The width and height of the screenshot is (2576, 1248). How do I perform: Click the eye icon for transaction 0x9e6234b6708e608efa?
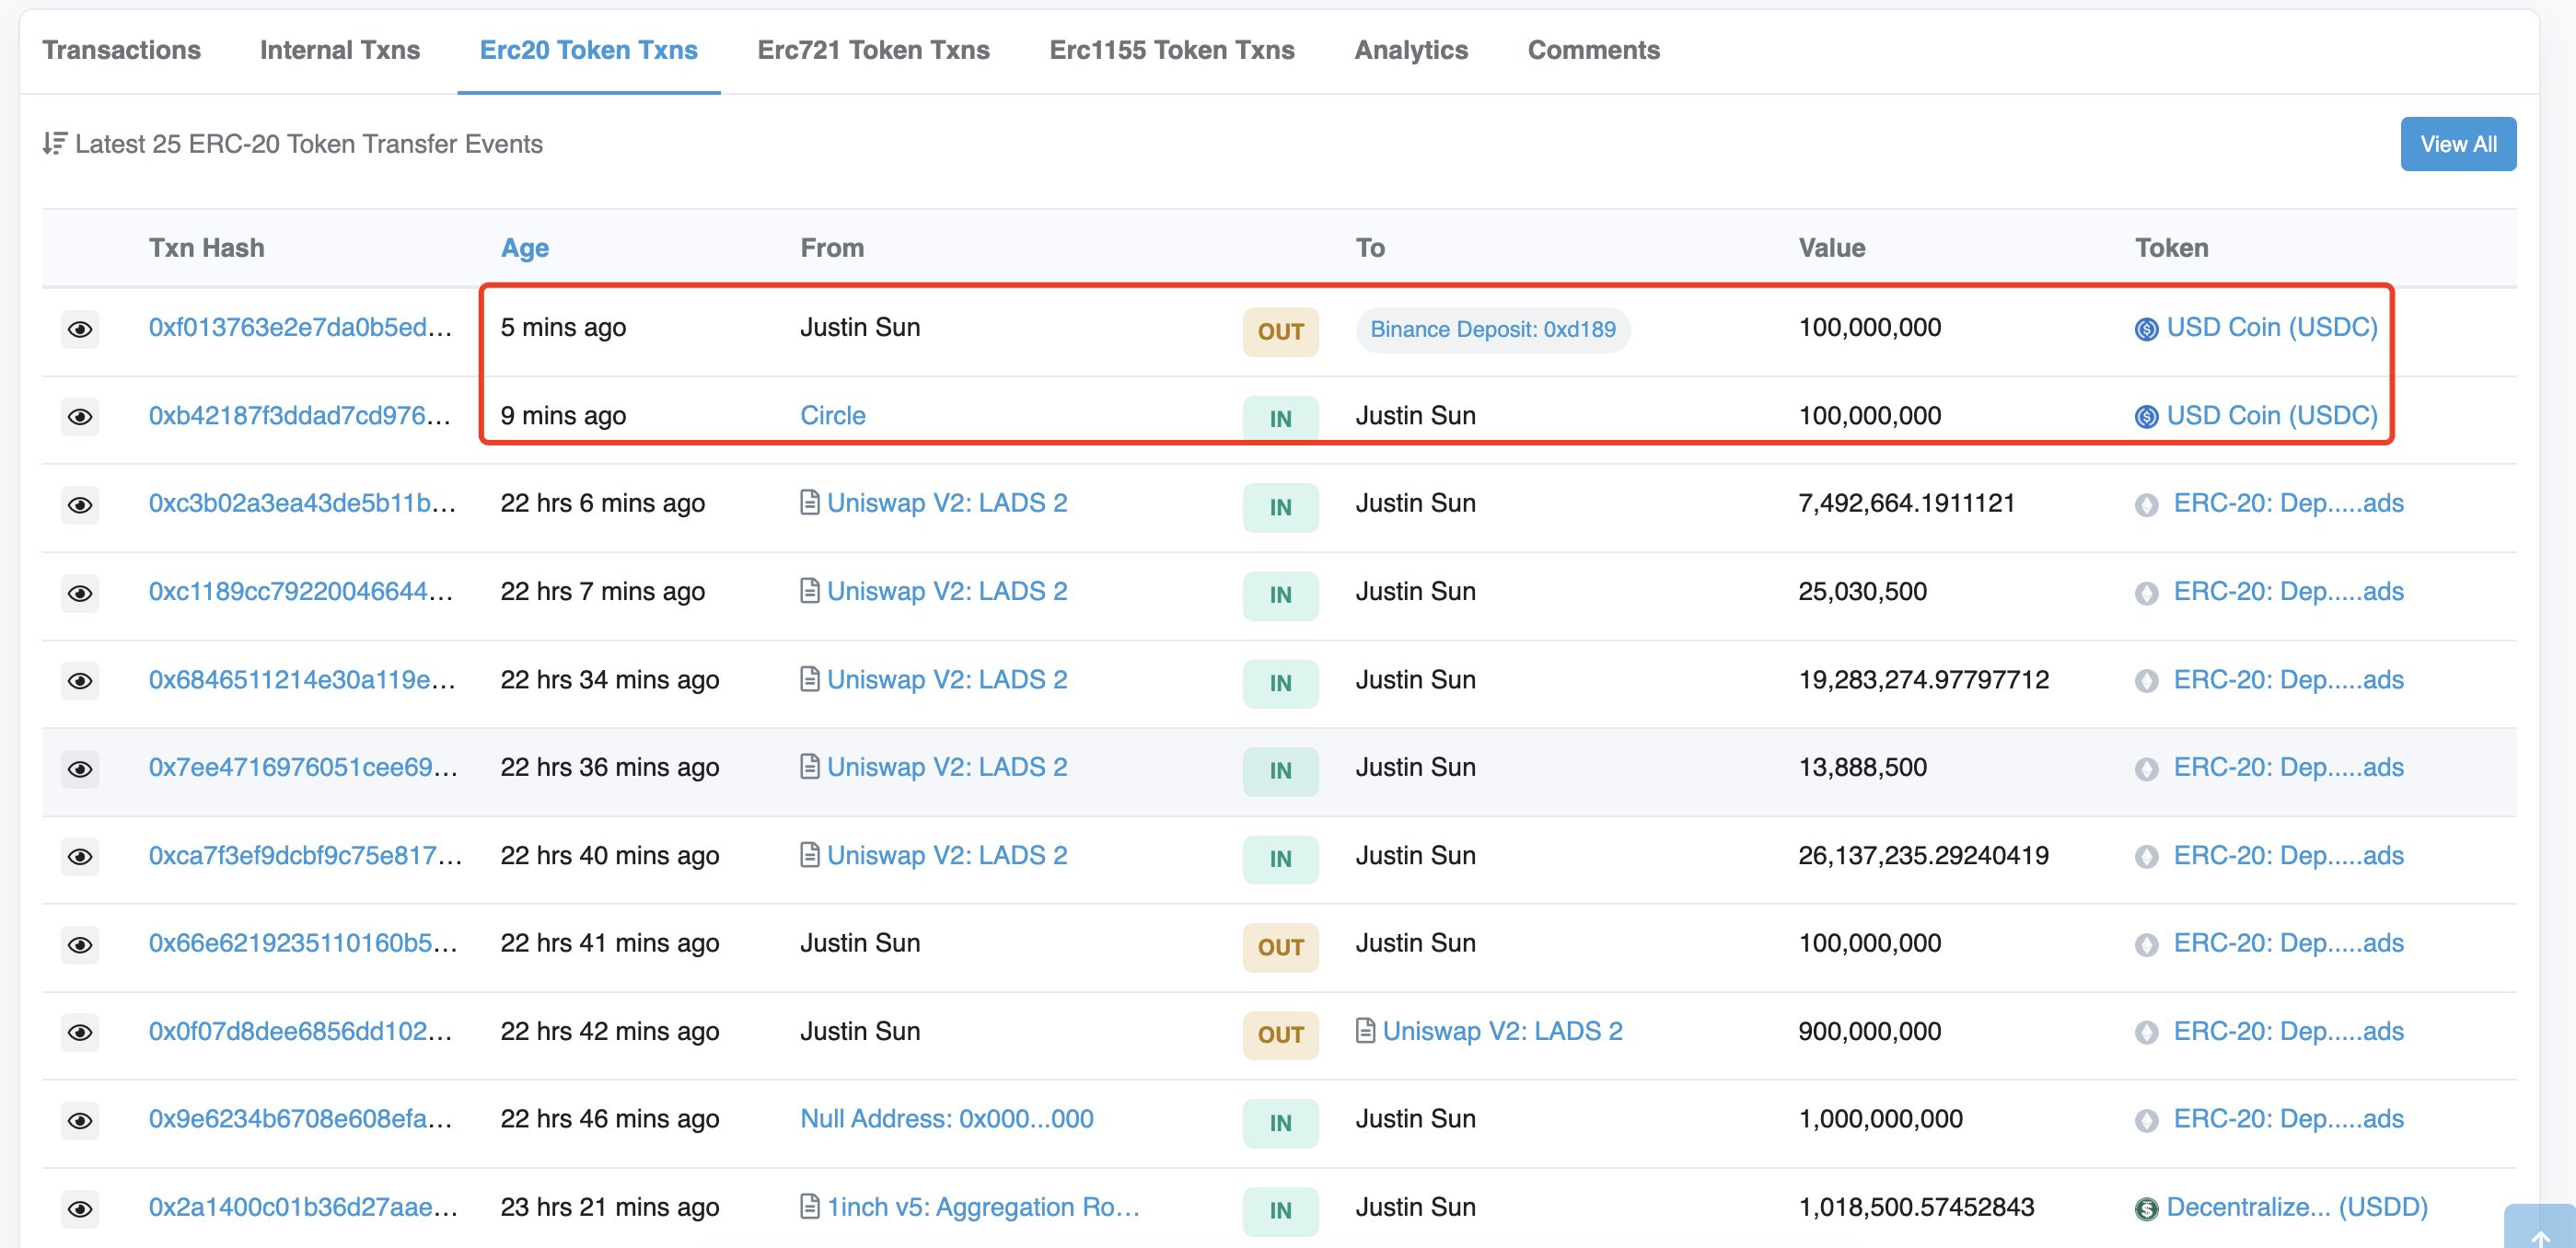coord(80,1121)
